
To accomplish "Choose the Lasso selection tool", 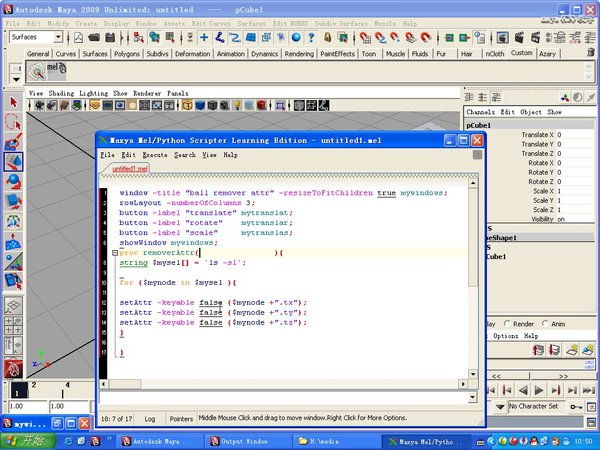I will click(13, 122).
